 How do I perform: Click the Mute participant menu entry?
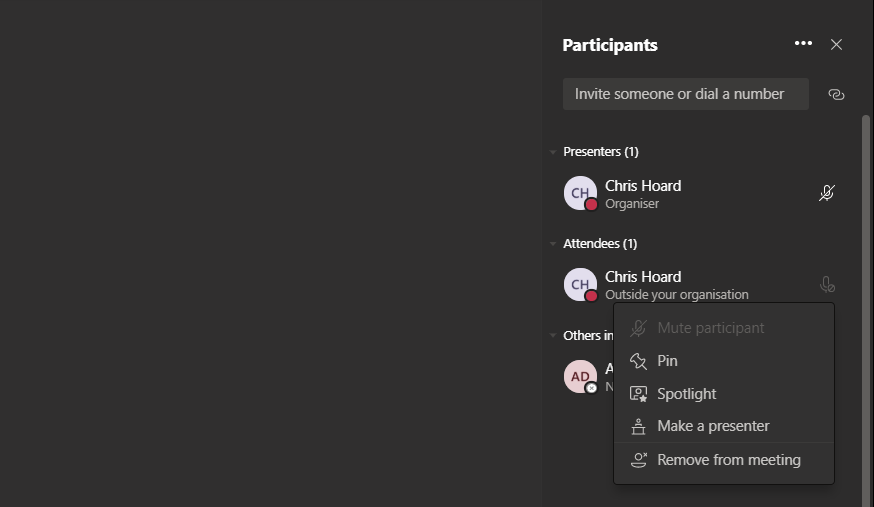click(x=711, y=328)
